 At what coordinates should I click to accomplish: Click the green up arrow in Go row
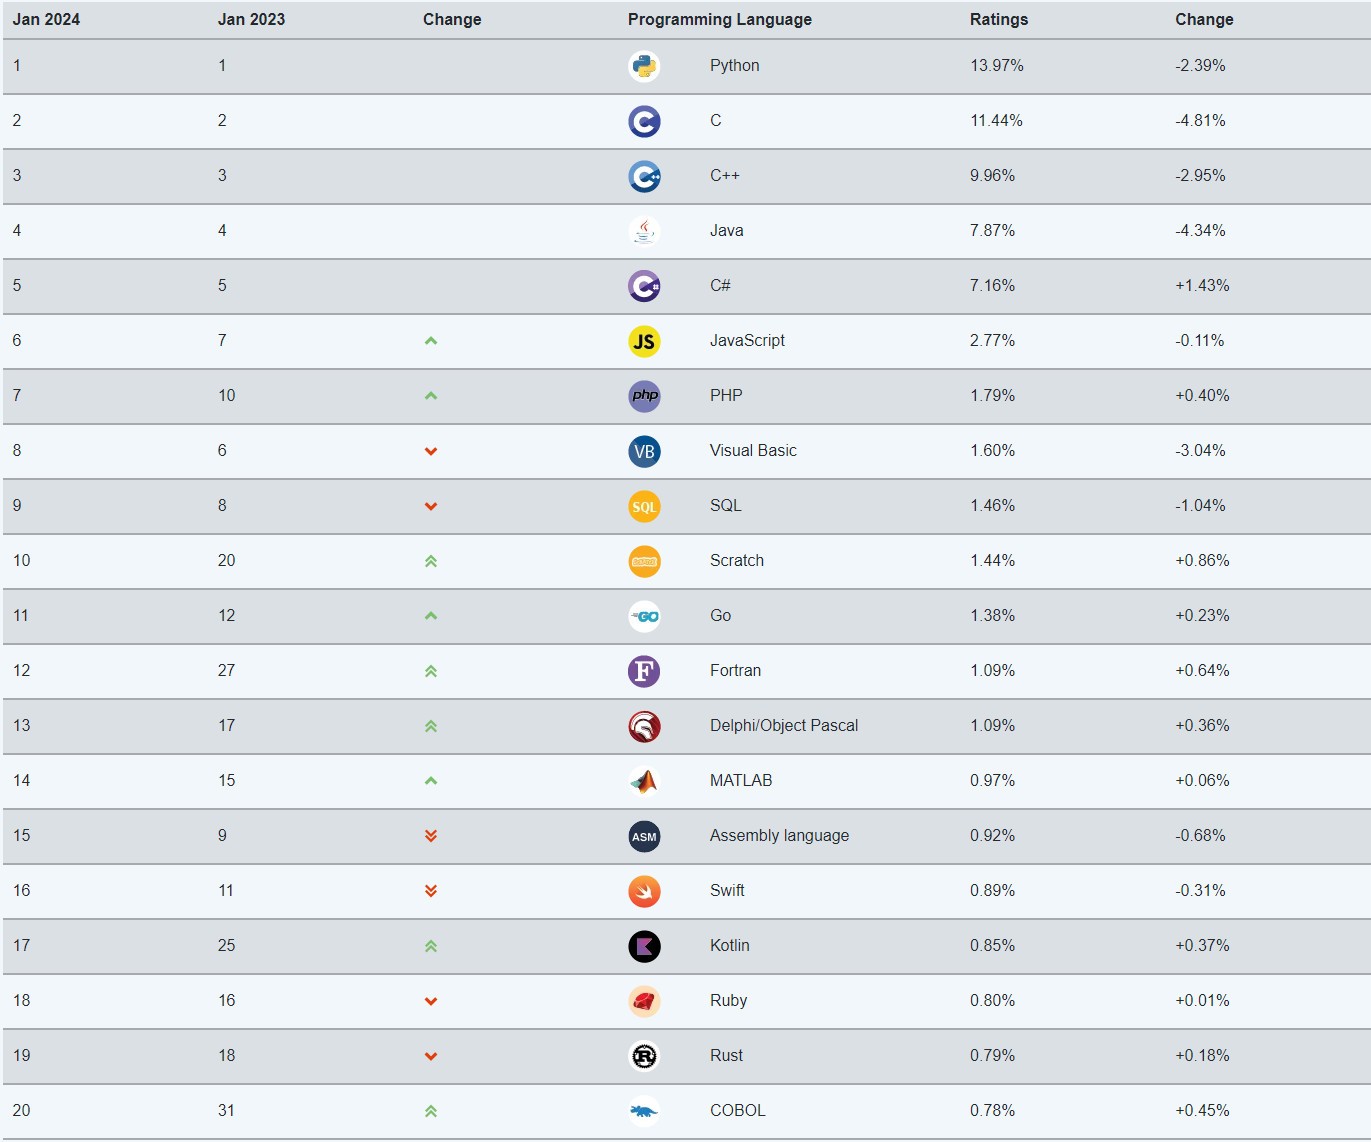(431, 616)
